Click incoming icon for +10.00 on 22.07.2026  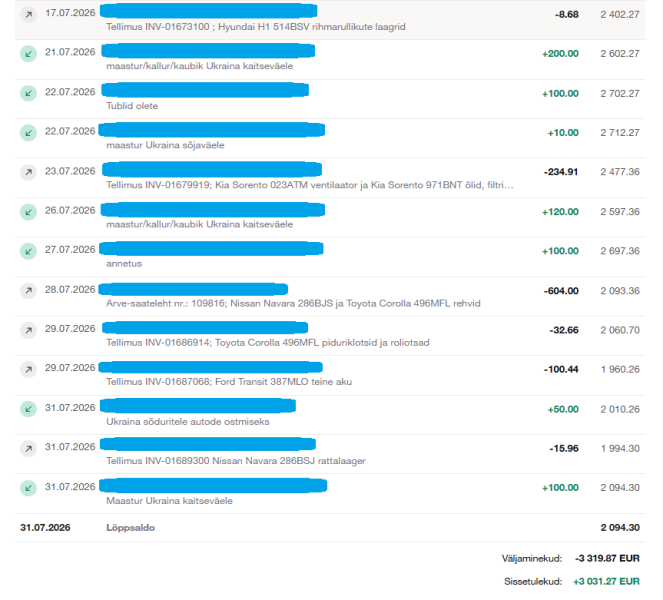28,133
